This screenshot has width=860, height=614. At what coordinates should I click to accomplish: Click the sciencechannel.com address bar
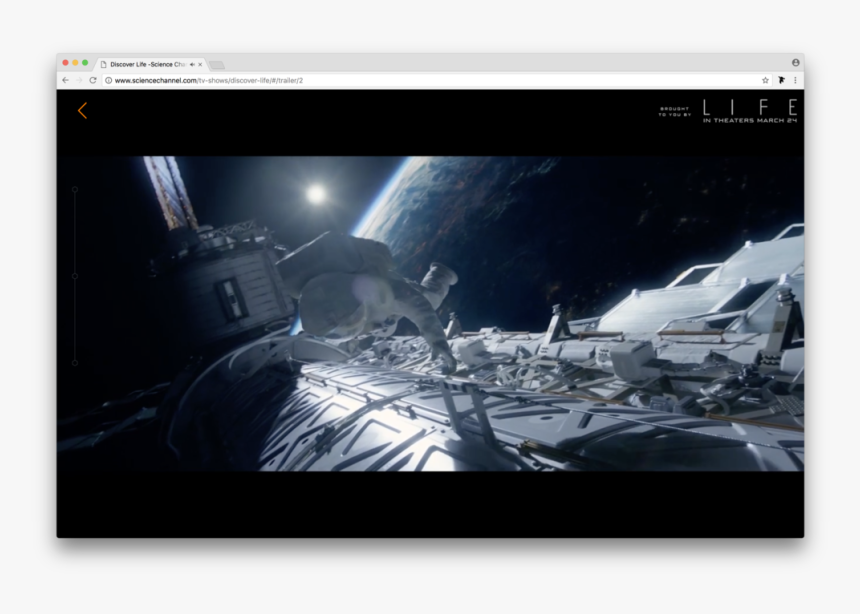coord(433,80)
